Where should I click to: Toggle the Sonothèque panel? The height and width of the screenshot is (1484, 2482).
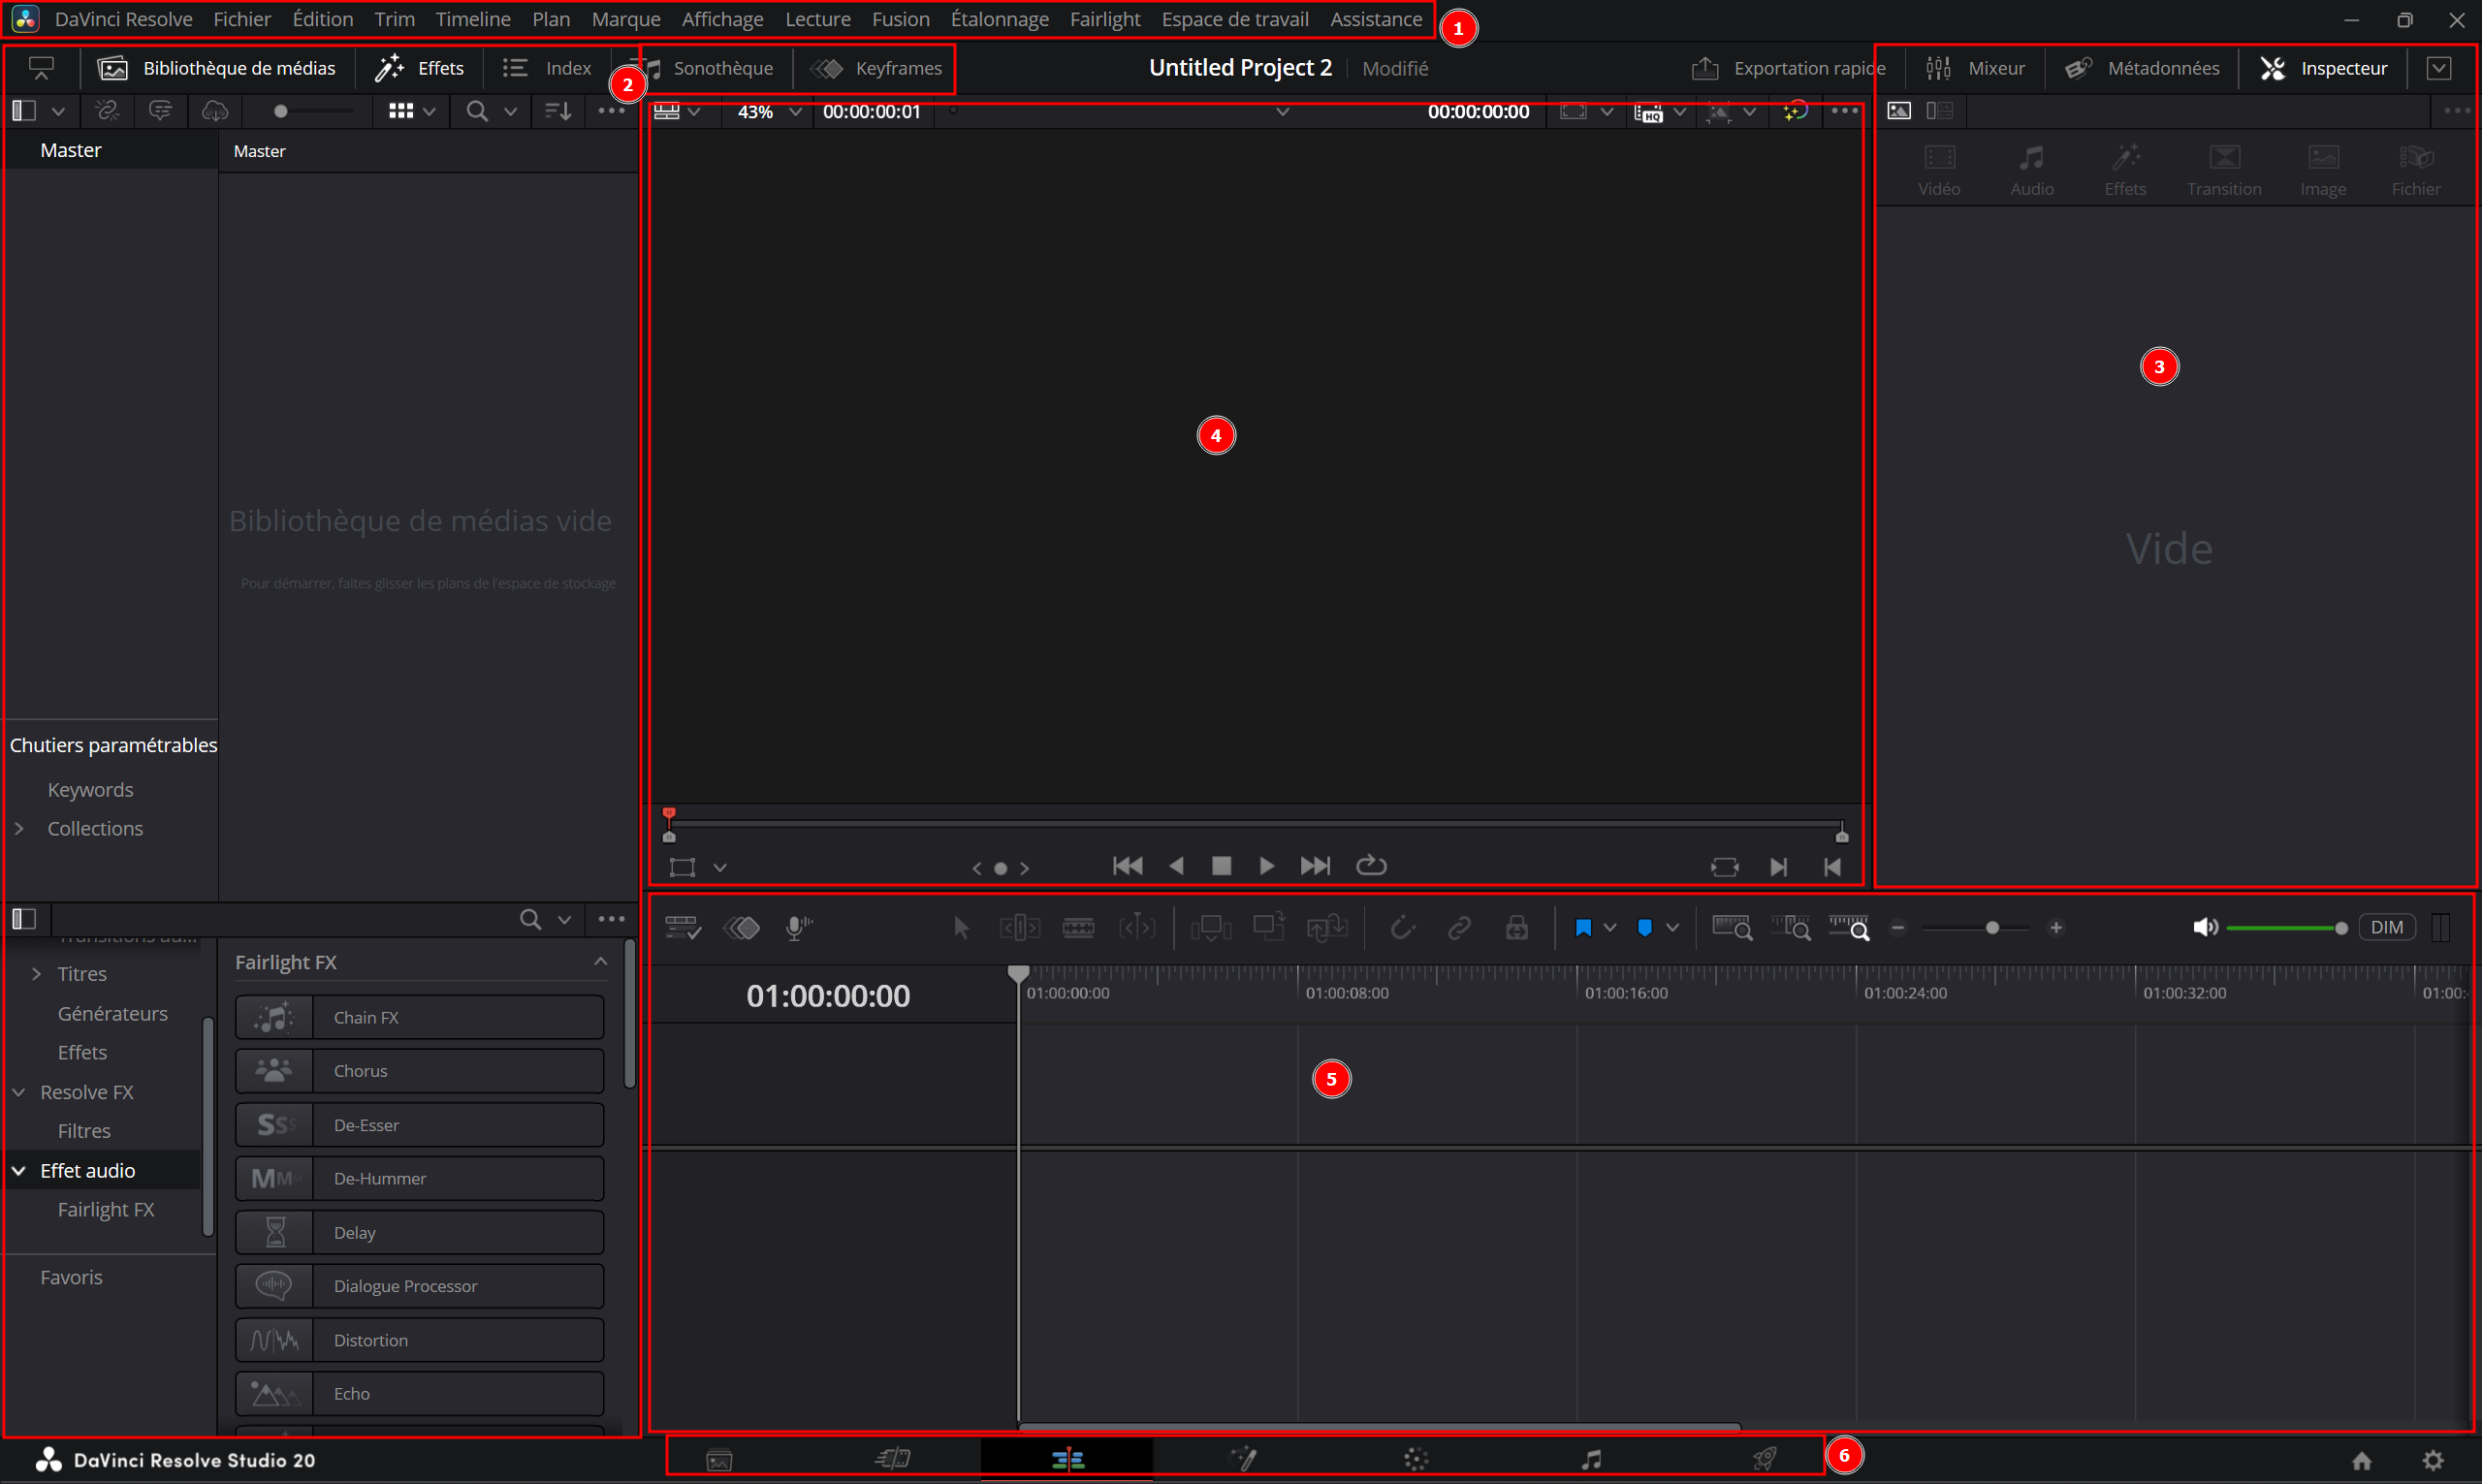[710, 68]
